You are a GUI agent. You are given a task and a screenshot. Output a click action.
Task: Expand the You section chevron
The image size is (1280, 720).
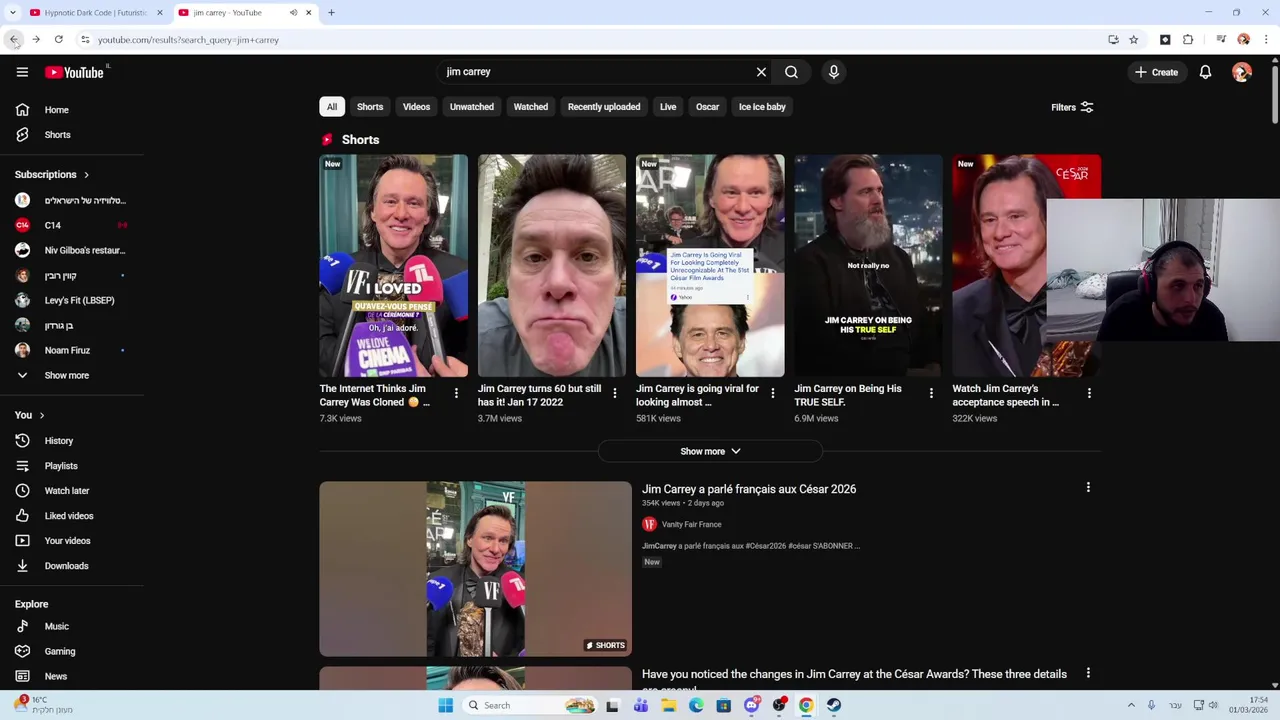point(41,415)
